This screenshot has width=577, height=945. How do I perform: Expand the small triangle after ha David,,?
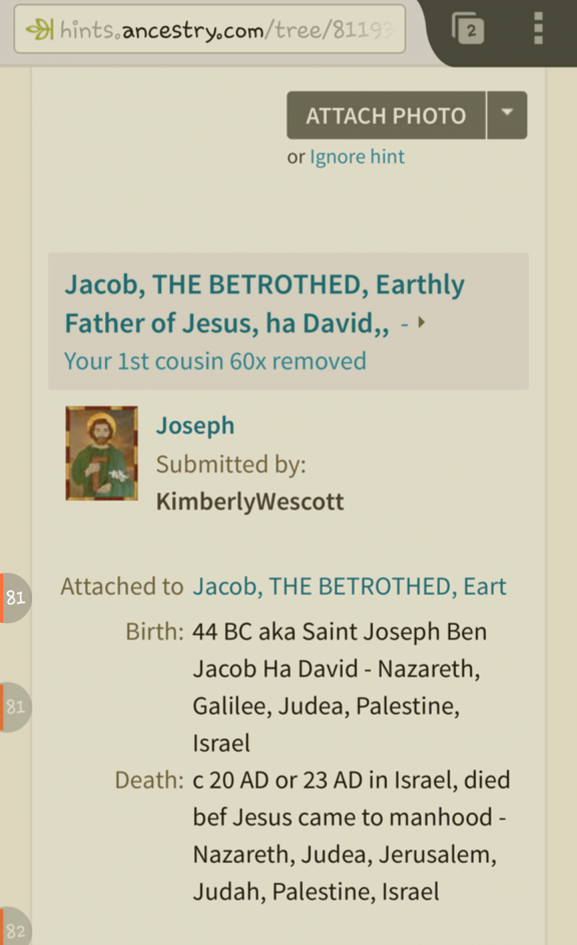[x=421, y=323]
